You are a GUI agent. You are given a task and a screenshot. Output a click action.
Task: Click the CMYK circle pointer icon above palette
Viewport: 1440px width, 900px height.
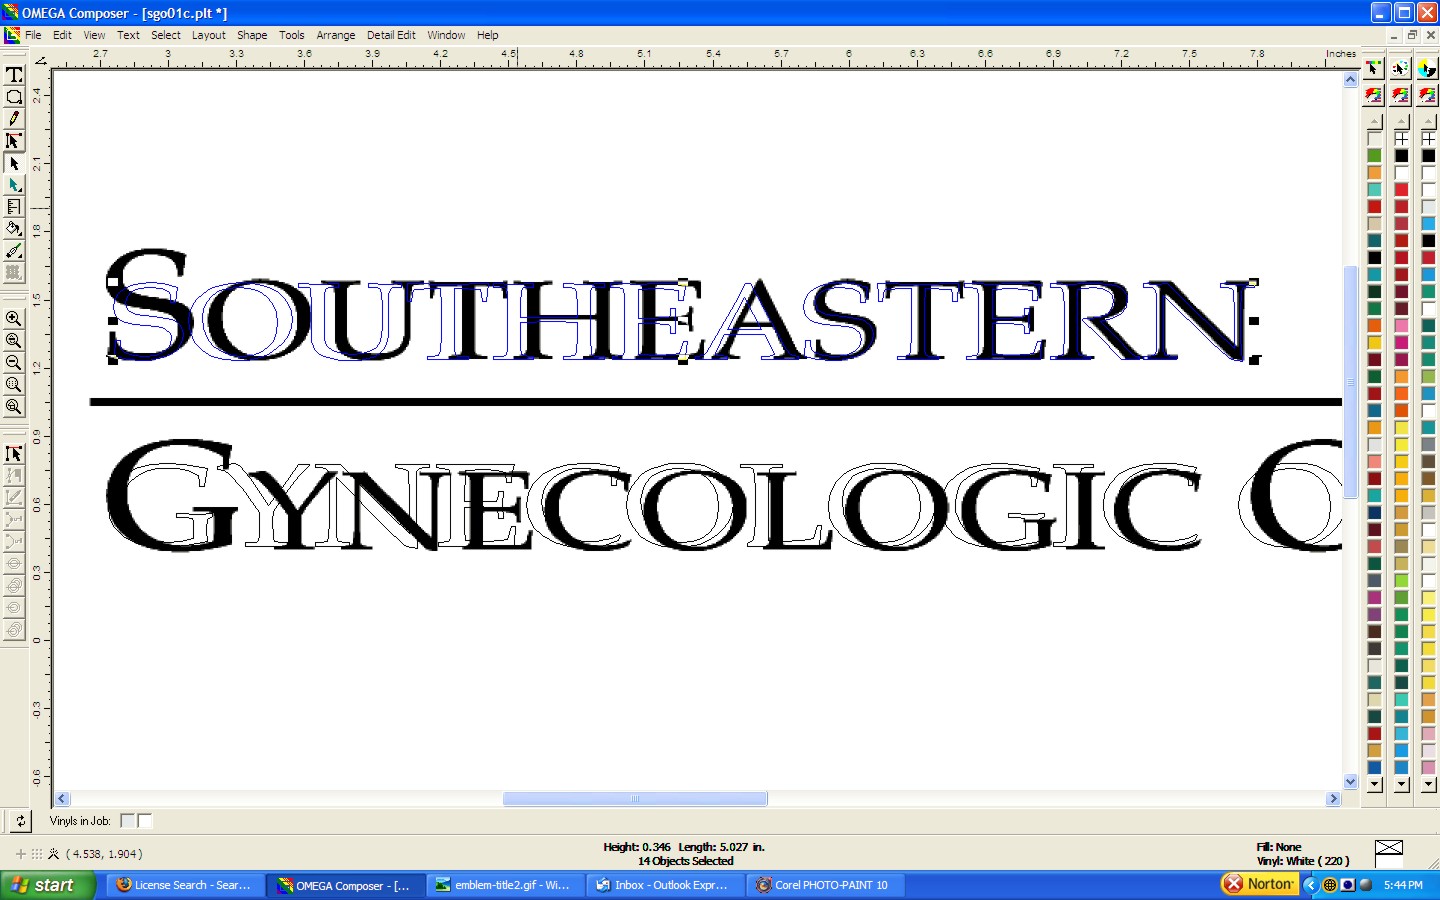point(1428,68)
